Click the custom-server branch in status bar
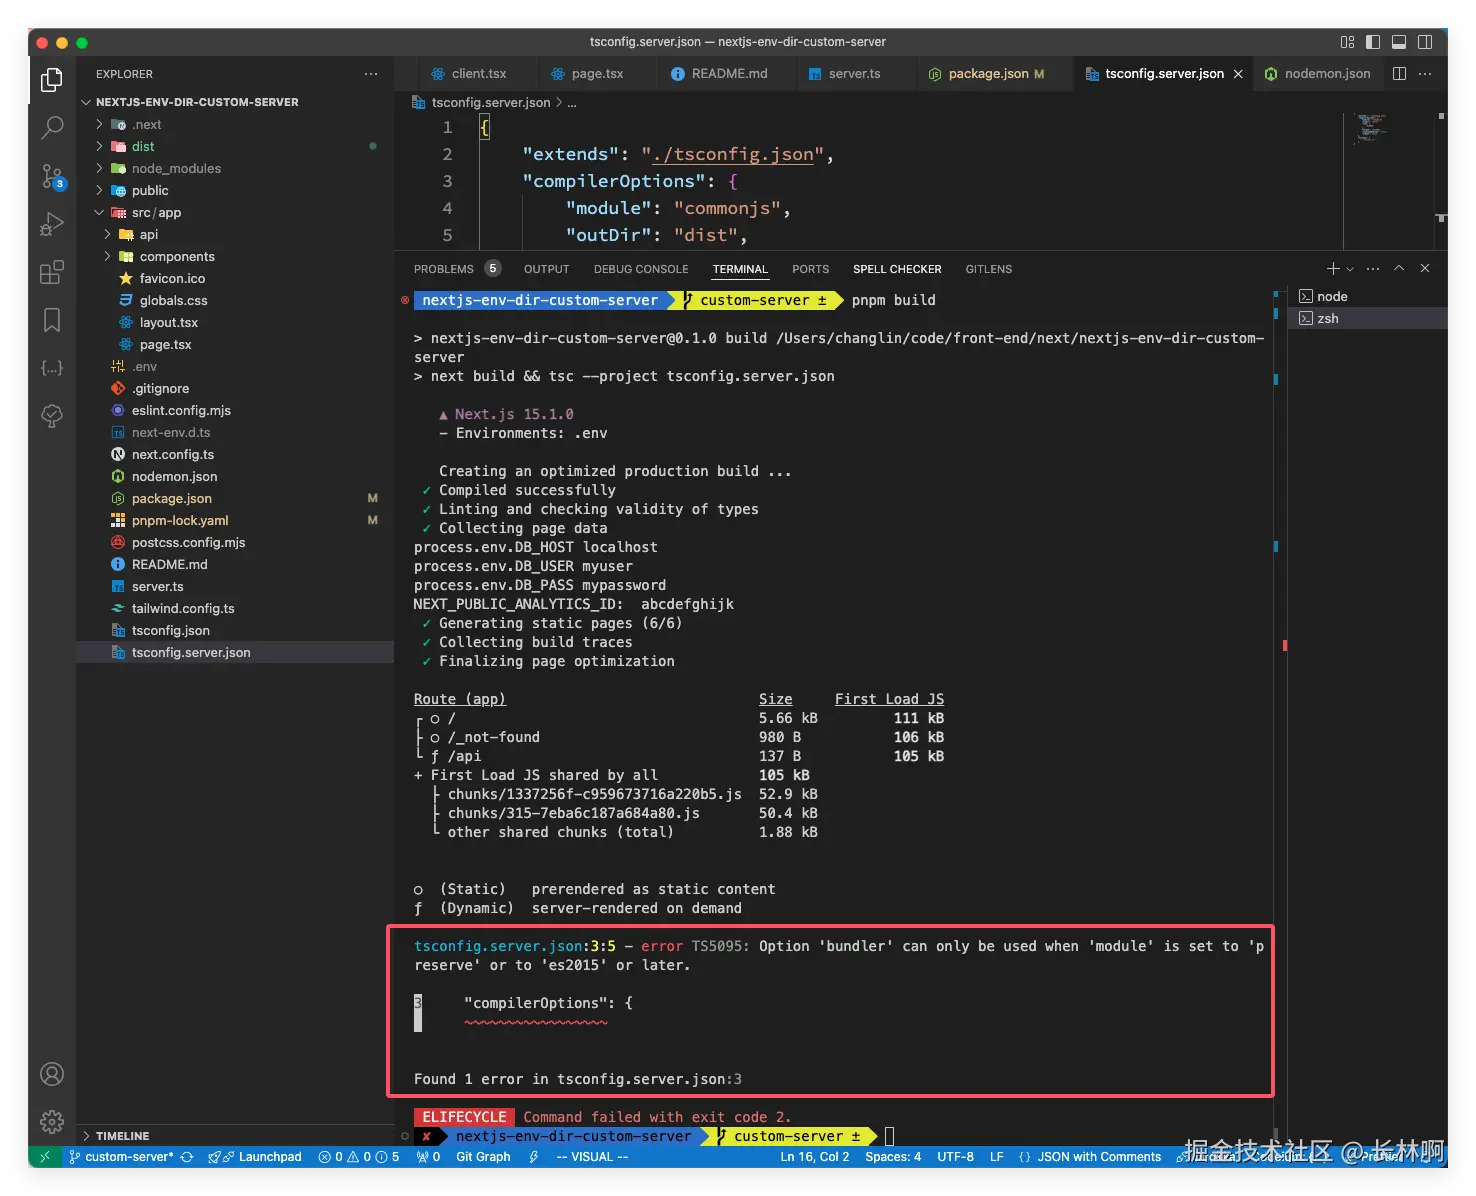The width and height of the screenshot is (1476, 1196). [121, 1157]
